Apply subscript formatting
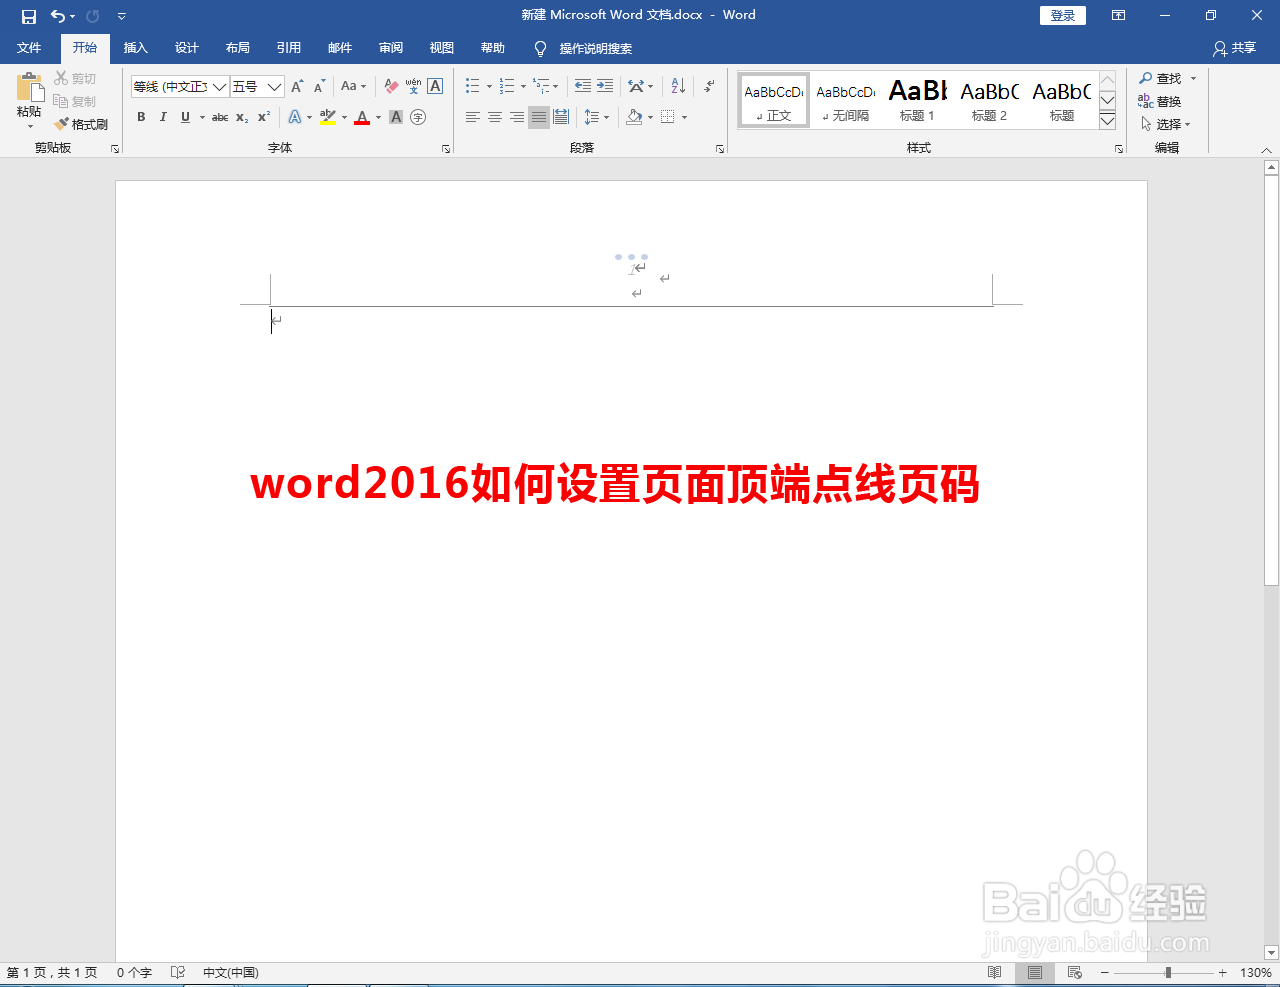This screenshot has width=1280, height=987. point(241,118)
